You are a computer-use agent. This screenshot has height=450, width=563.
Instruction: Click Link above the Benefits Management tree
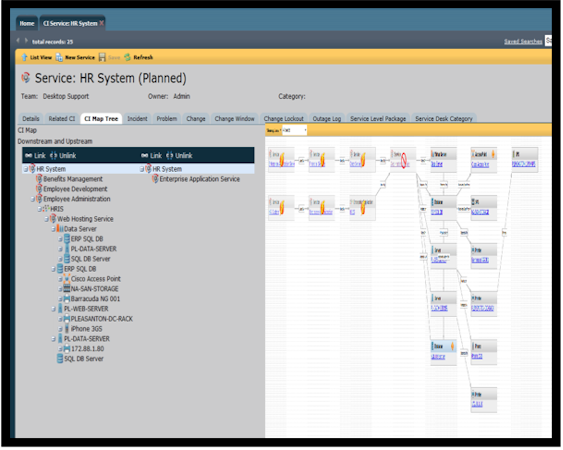(36, 156)
